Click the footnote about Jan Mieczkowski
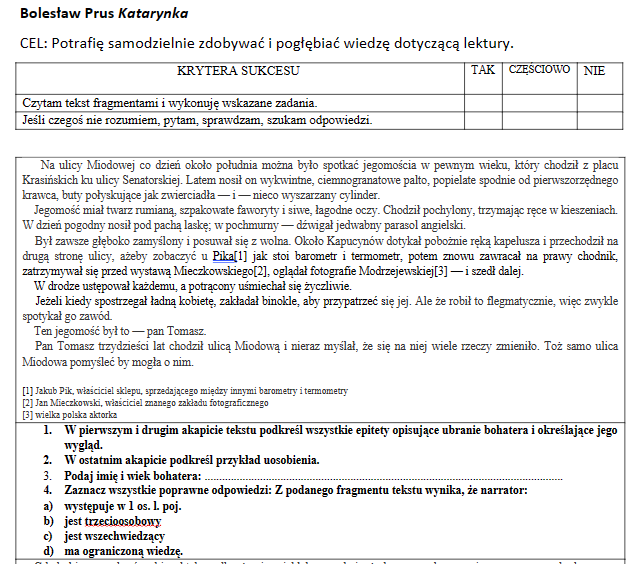The height and width of the screenshot is (564, 633). click(145, 402)
